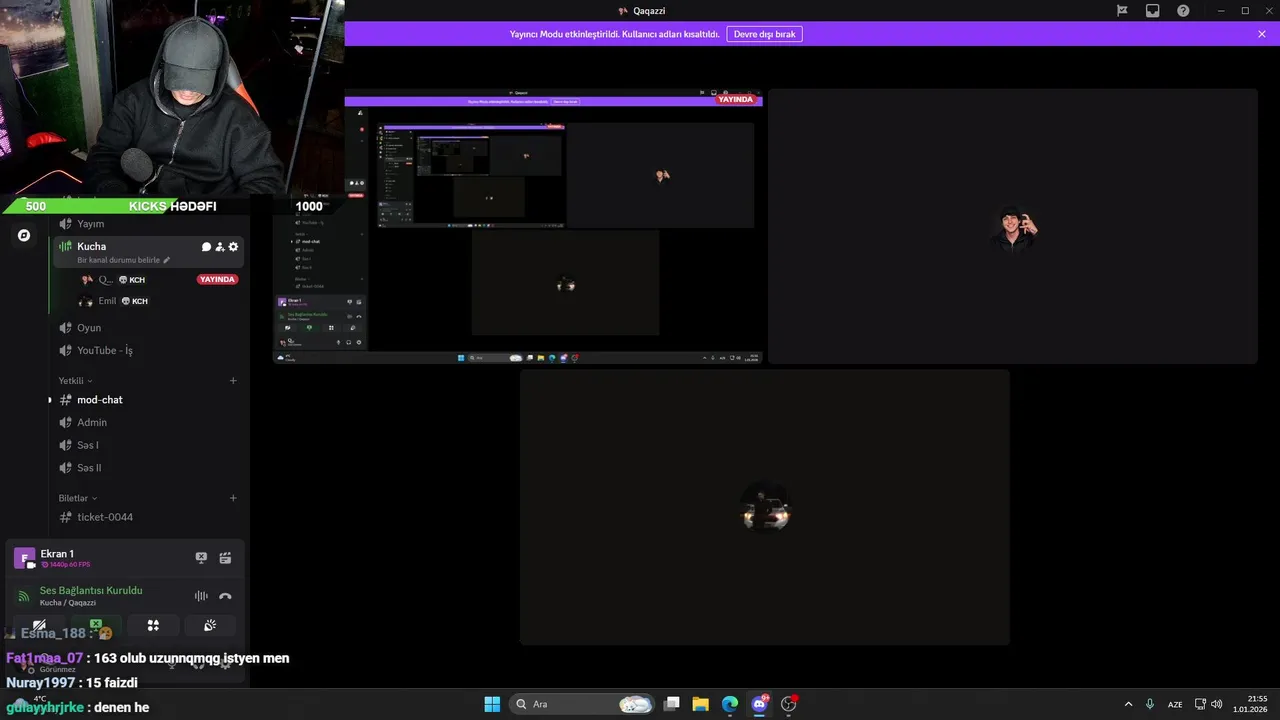Open Microsoft Edge from the taskbar
This screenshot has width=1280, height=720.
(730, 704)
